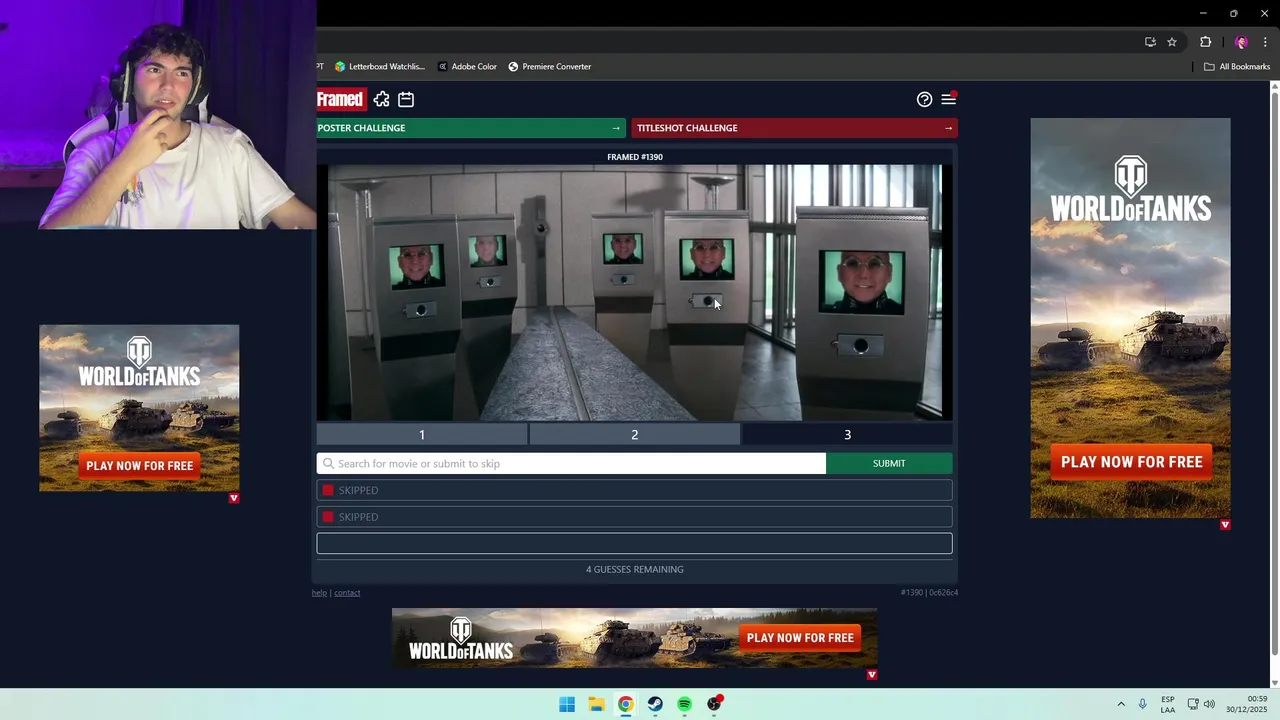The image size is (1280, 720).
Task: Click bottom banner Play Now For Free button
Action: tap(800, 638)
